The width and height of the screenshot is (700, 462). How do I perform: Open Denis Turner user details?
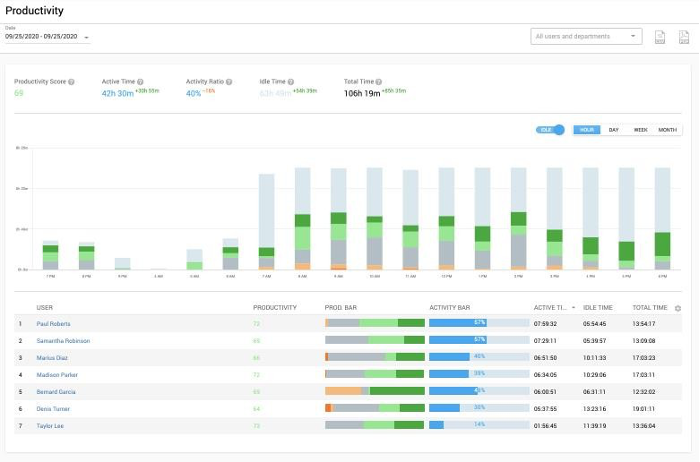click(x=53, y=408)
